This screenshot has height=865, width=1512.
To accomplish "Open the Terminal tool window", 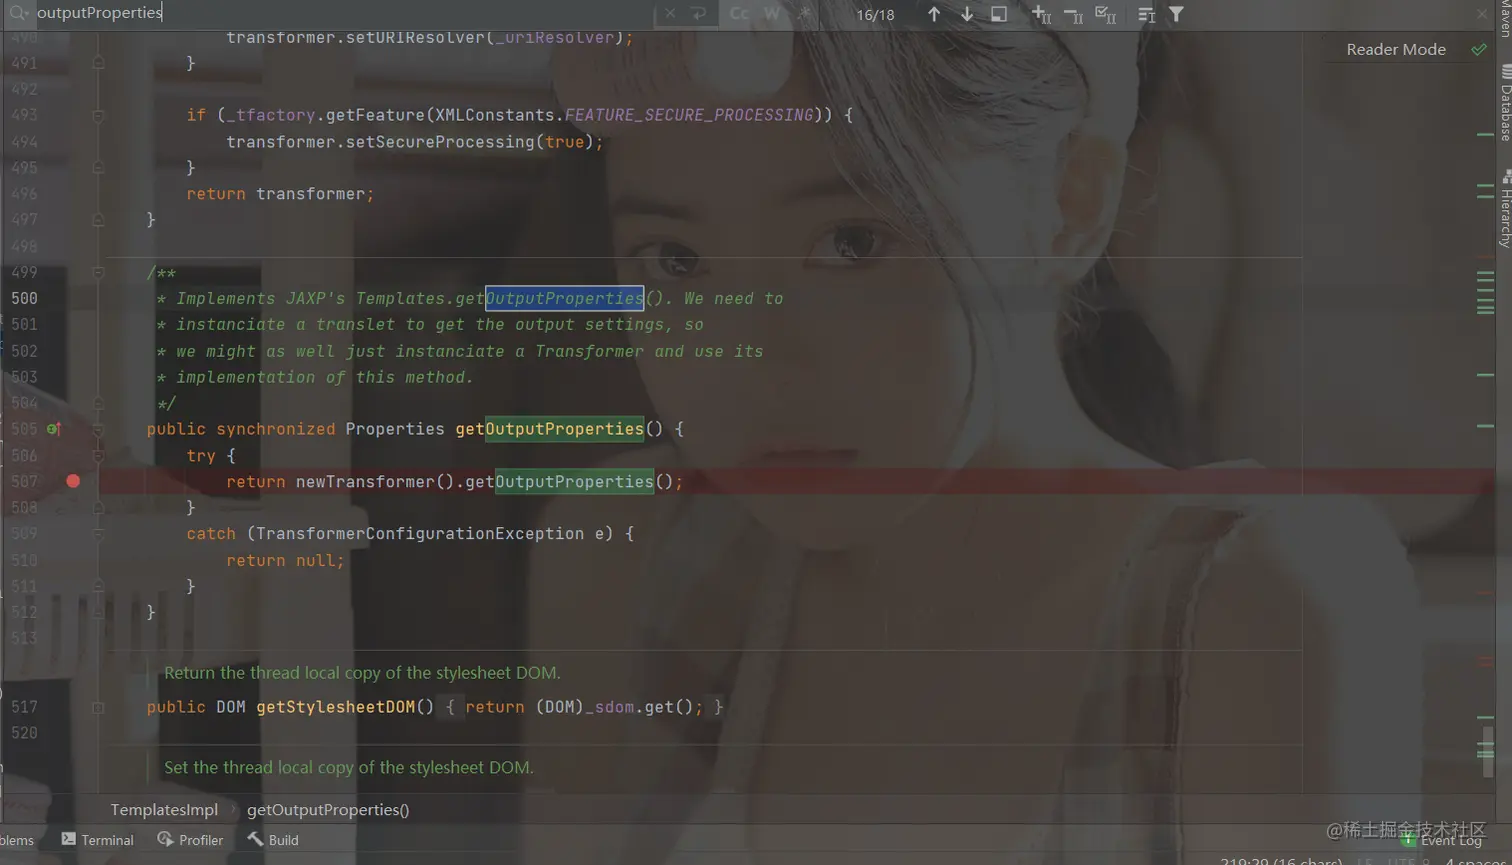I will [98, 840].
